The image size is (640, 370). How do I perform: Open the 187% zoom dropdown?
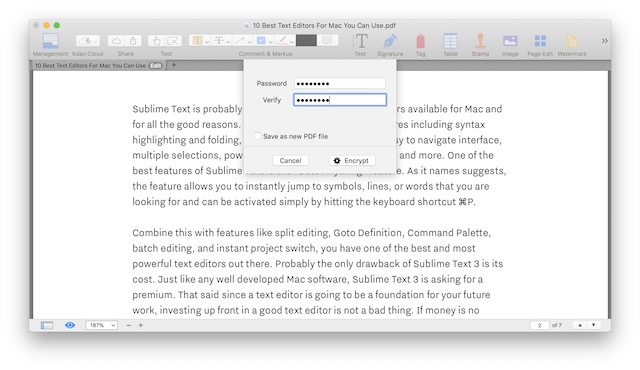pos(102,325)
